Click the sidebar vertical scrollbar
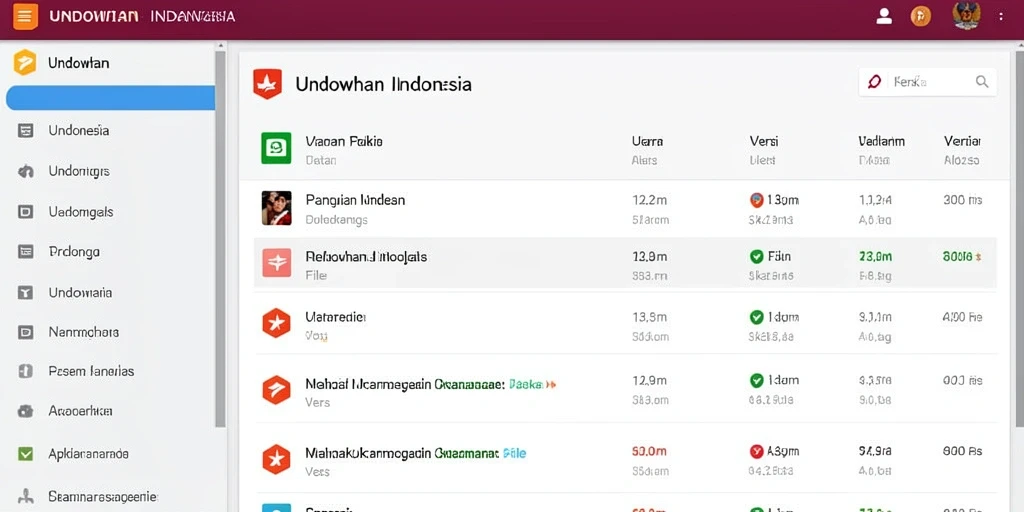 pos(220,238)
